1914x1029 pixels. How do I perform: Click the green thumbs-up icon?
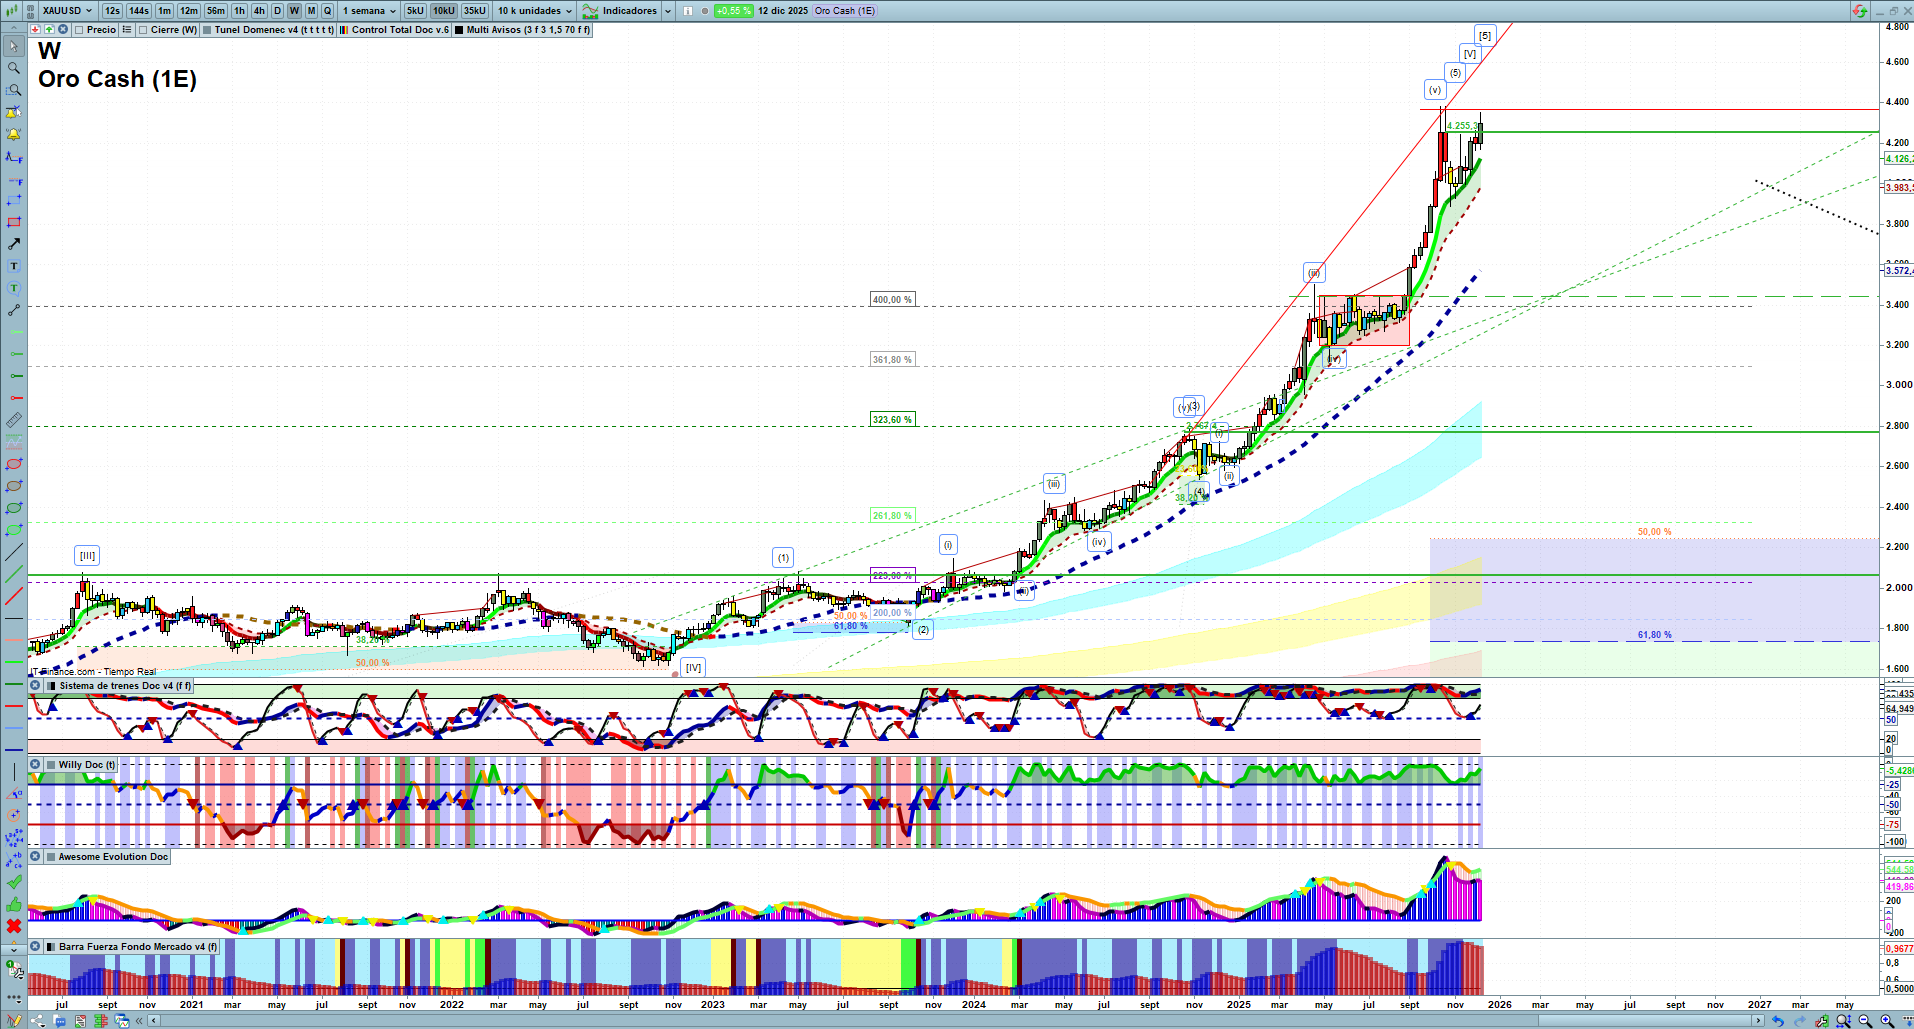click(14, 904)
